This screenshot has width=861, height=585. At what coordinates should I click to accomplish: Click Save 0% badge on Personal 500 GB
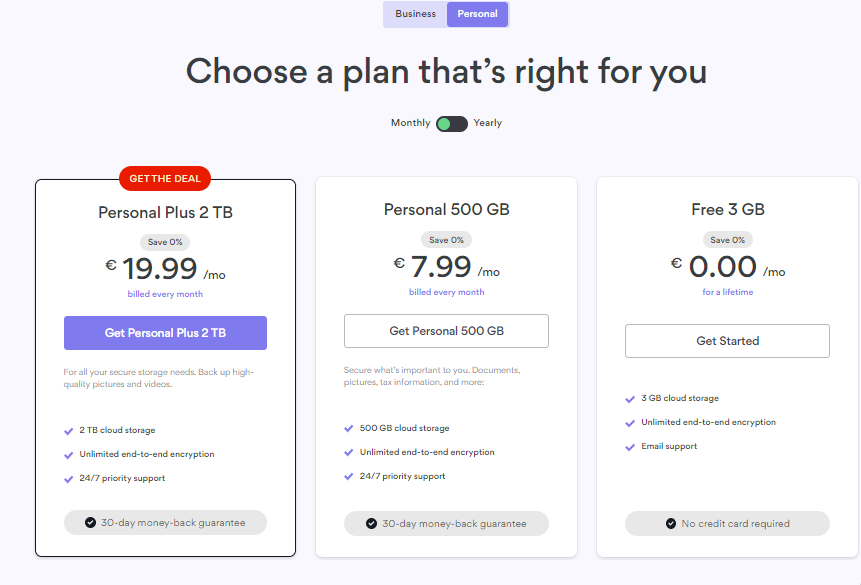pyautogui.click(x=446, y=240)
